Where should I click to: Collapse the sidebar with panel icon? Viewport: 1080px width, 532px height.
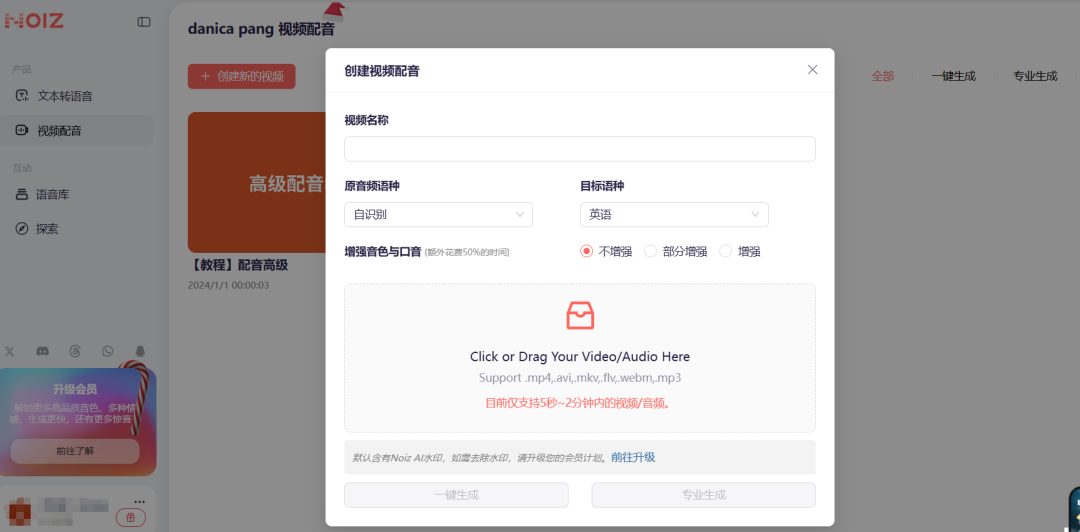tap(144, 21)
